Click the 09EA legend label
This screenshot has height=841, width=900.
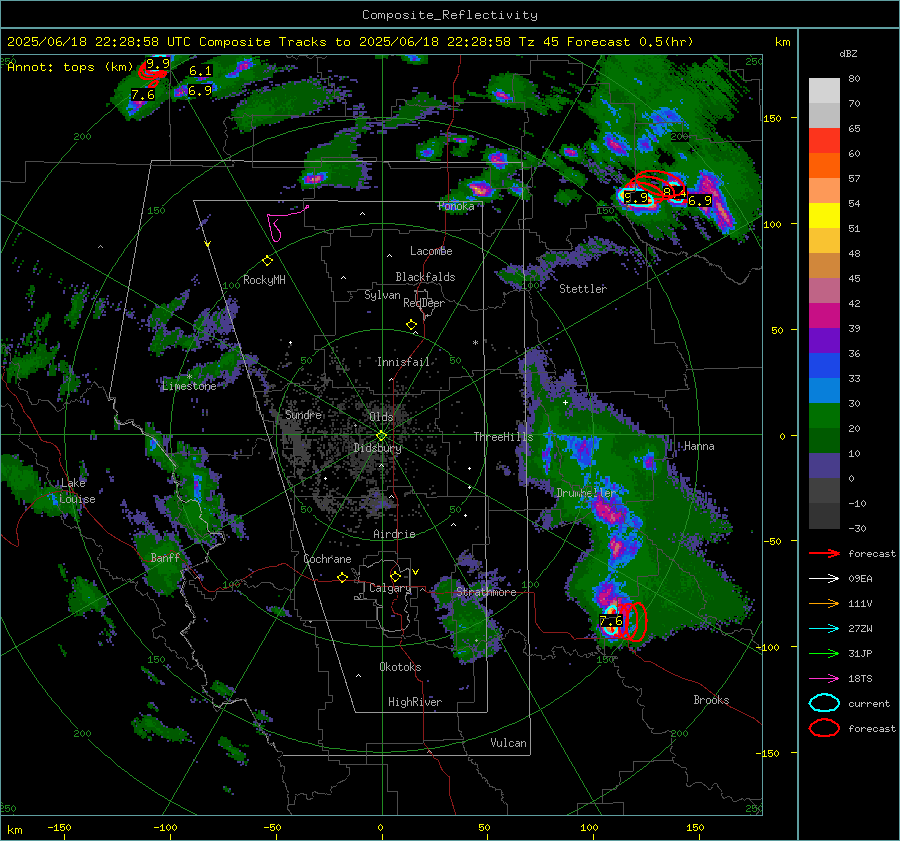(860, 579)
